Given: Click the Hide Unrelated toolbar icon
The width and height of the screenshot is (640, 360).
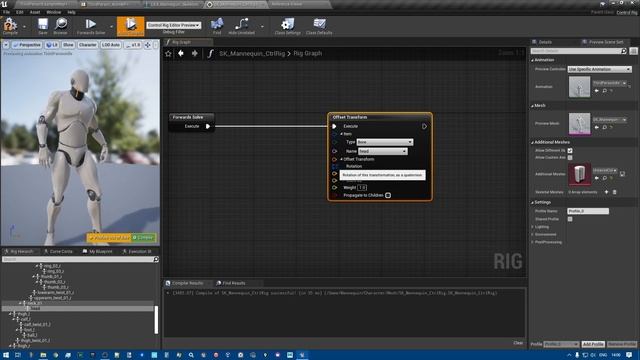Looking at the screenshot, I should [241, 25].
